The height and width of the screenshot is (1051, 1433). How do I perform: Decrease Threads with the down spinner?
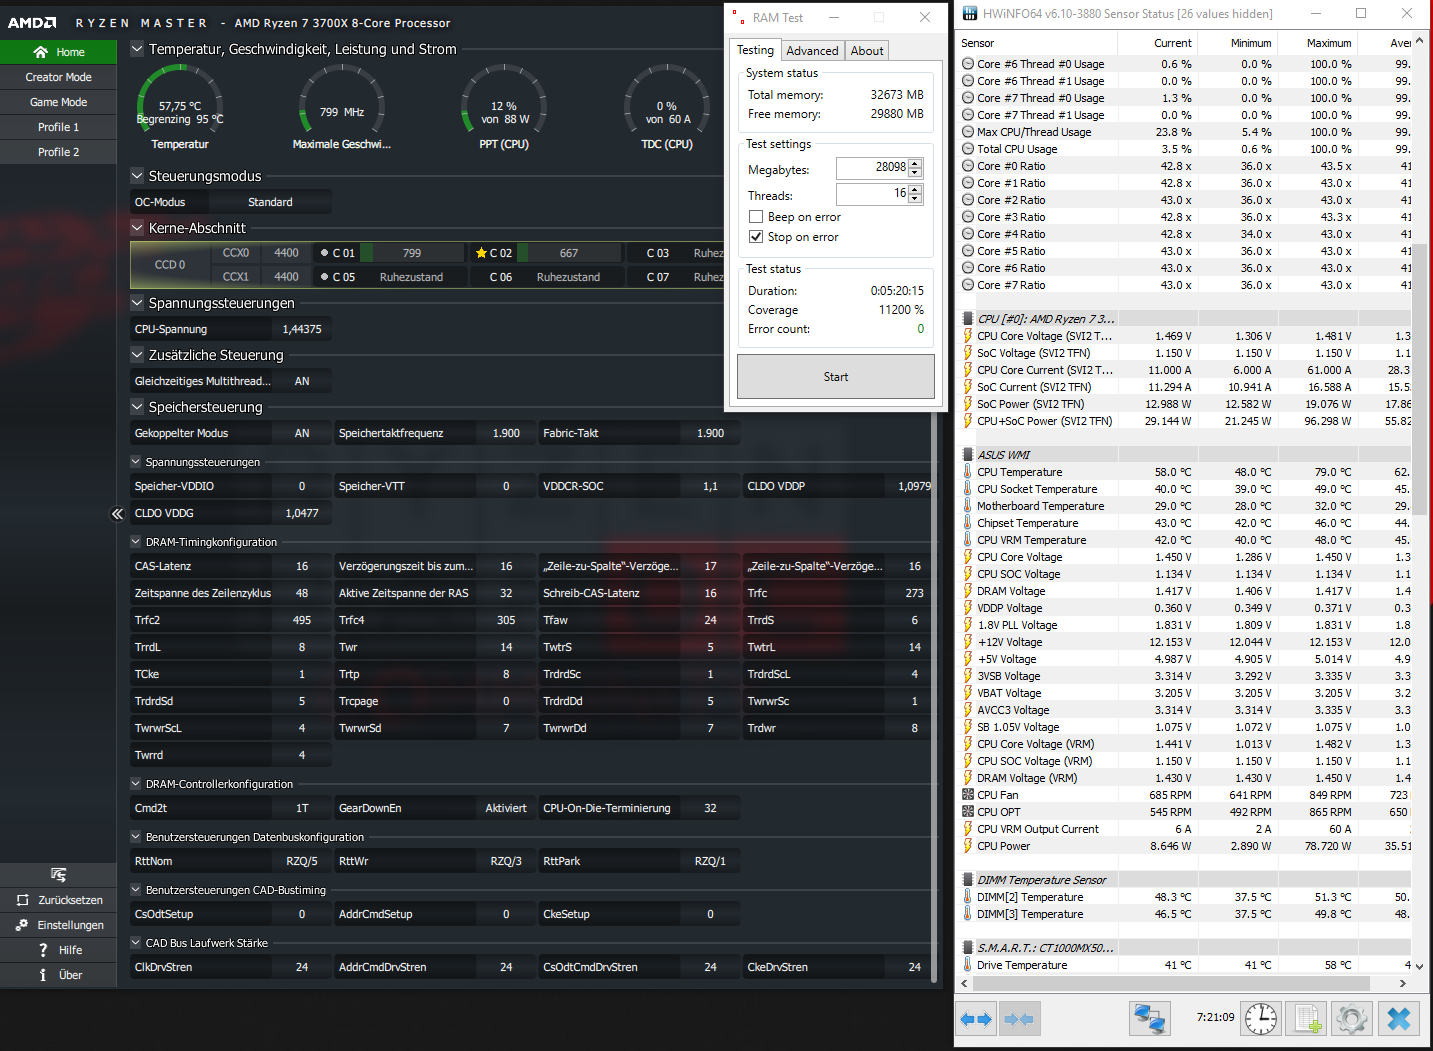[915, 199]
